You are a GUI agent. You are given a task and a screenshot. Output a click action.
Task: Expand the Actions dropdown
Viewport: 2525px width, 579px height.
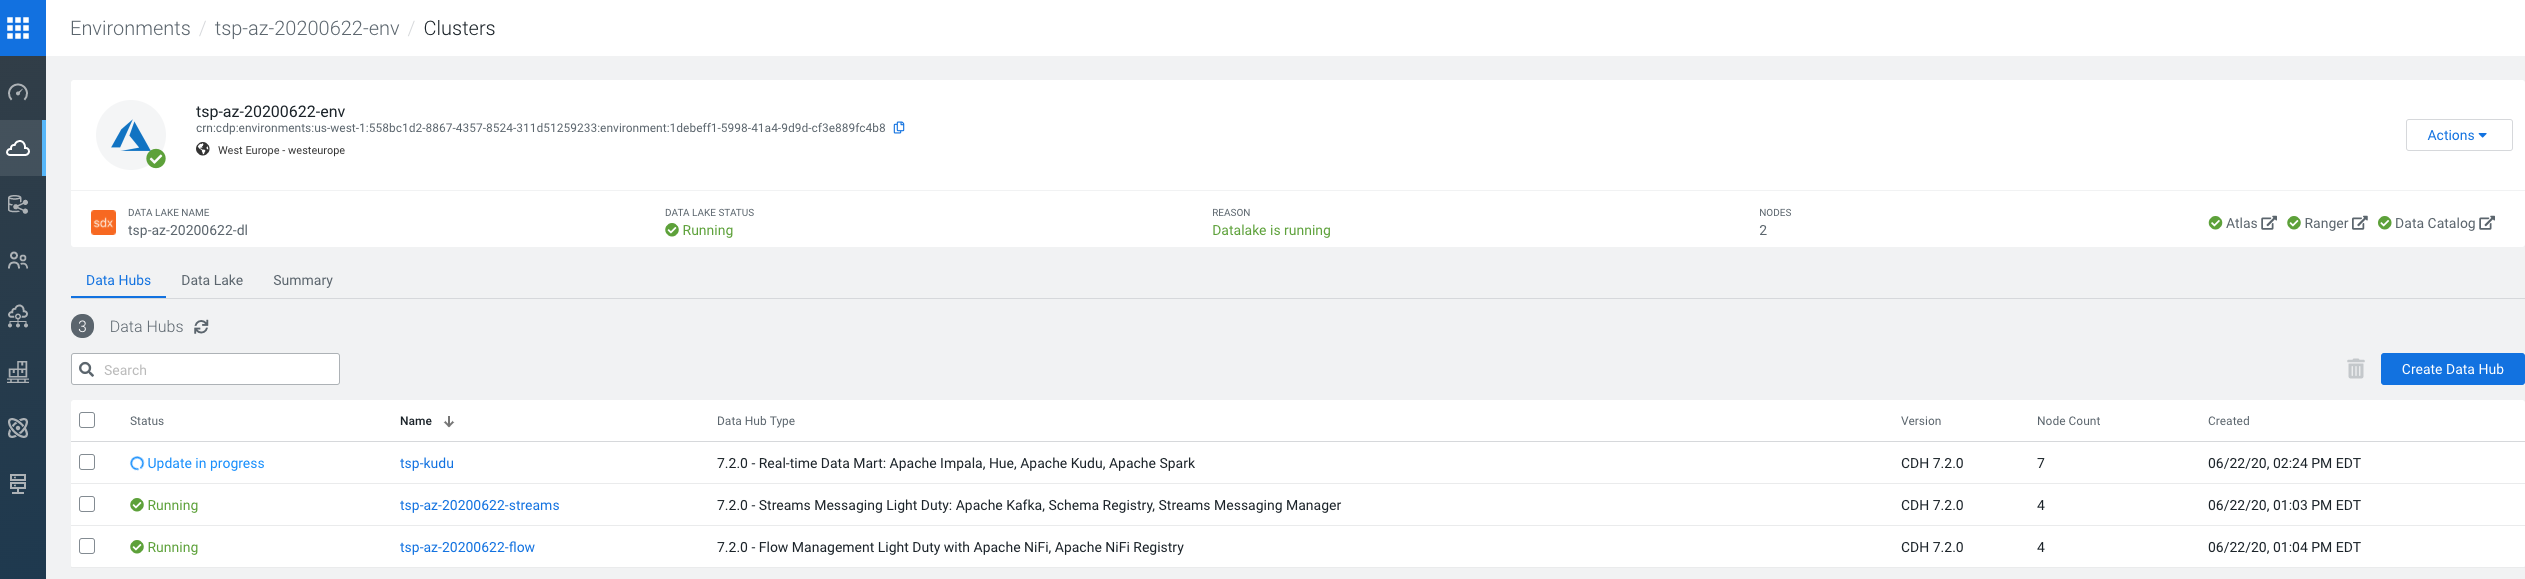coord(2458,135)
